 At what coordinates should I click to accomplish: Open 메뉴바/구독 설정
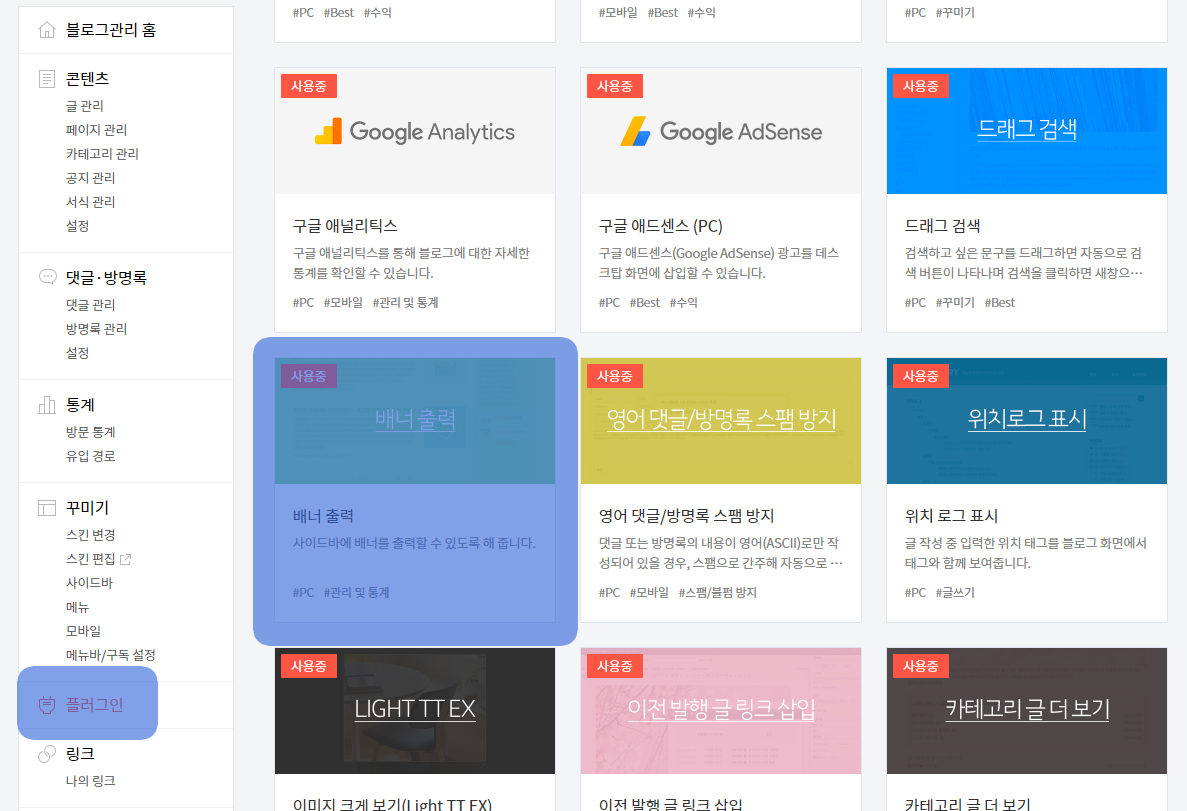point(111,655)
